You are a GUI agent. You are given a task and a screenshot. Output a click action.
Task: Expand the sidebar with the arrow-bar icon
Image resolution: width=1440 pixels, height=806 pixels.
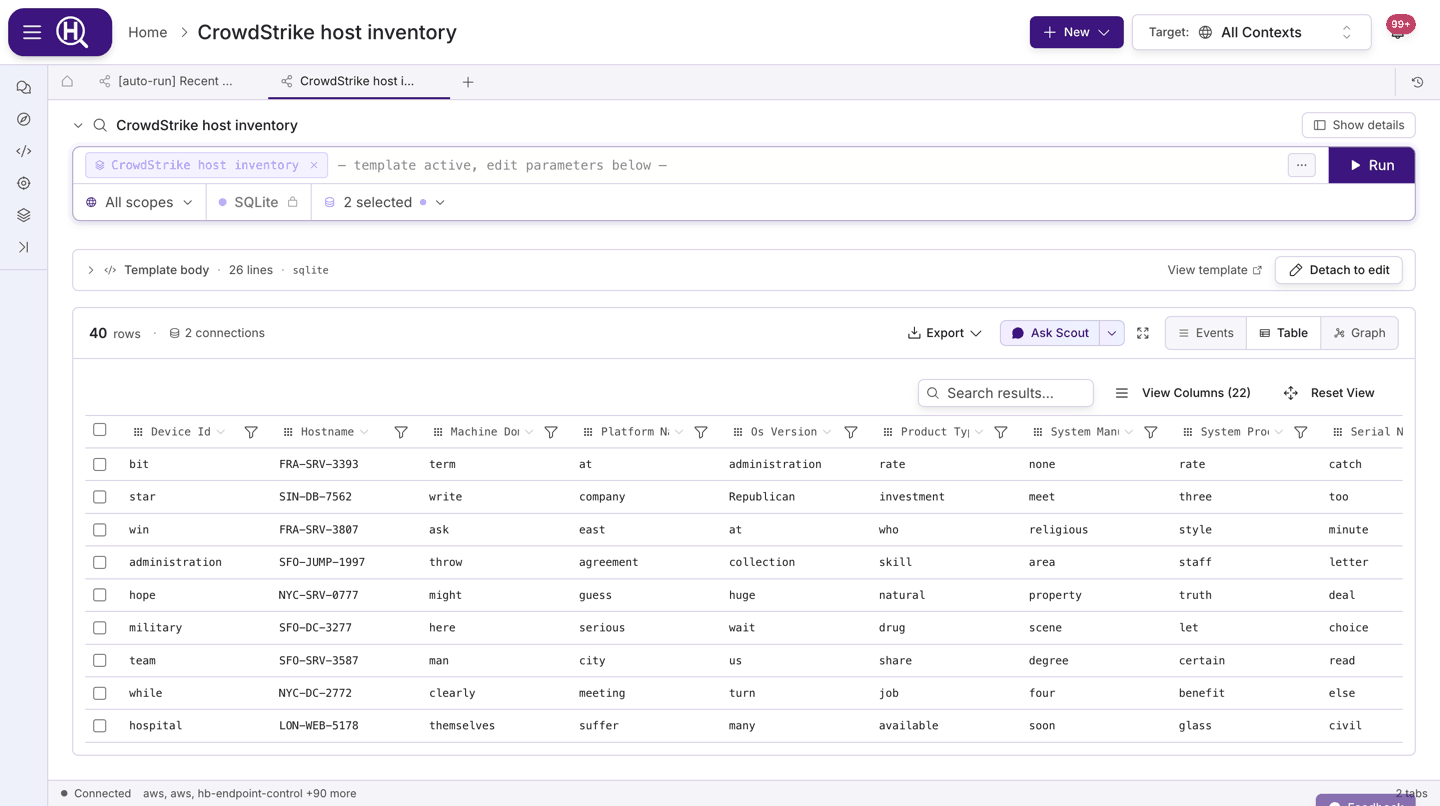coord(24,247)
